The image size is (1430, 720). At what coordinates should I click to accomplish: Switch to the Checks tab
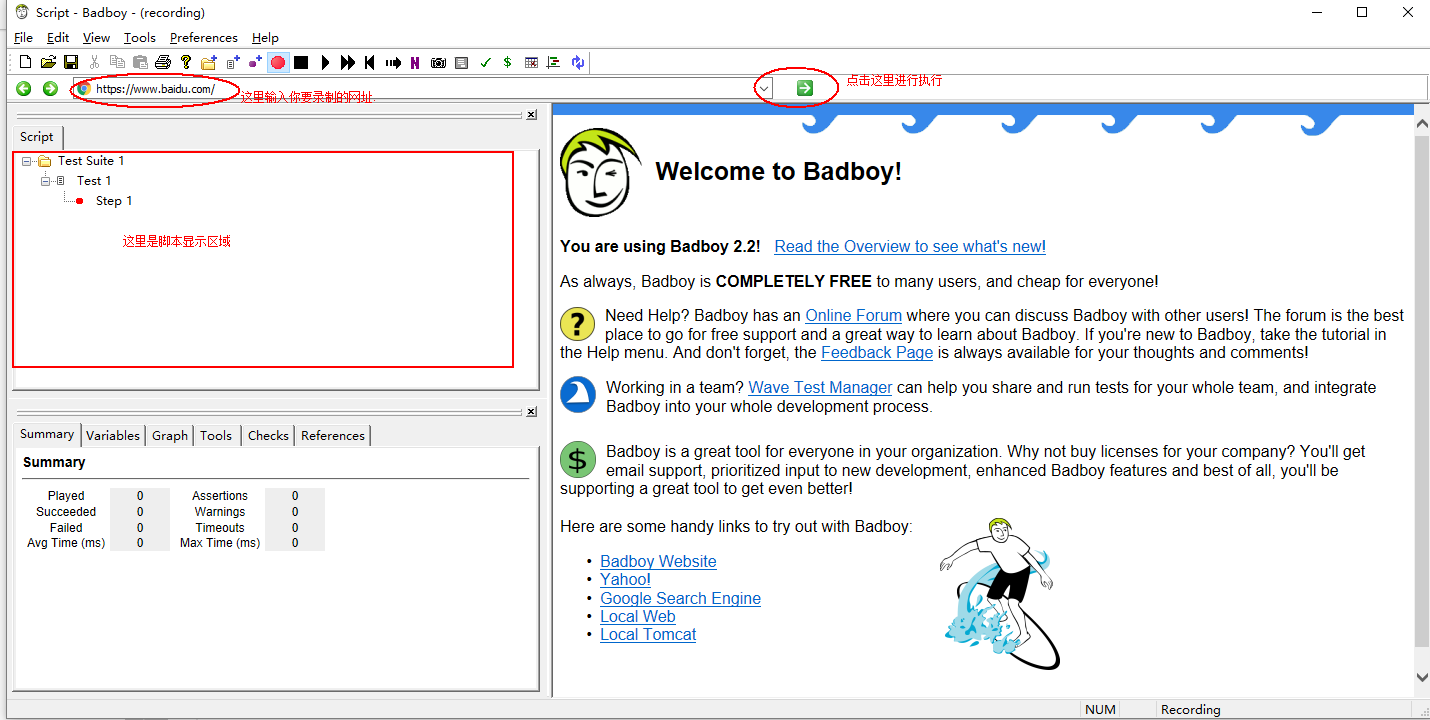tap(268, 435)
